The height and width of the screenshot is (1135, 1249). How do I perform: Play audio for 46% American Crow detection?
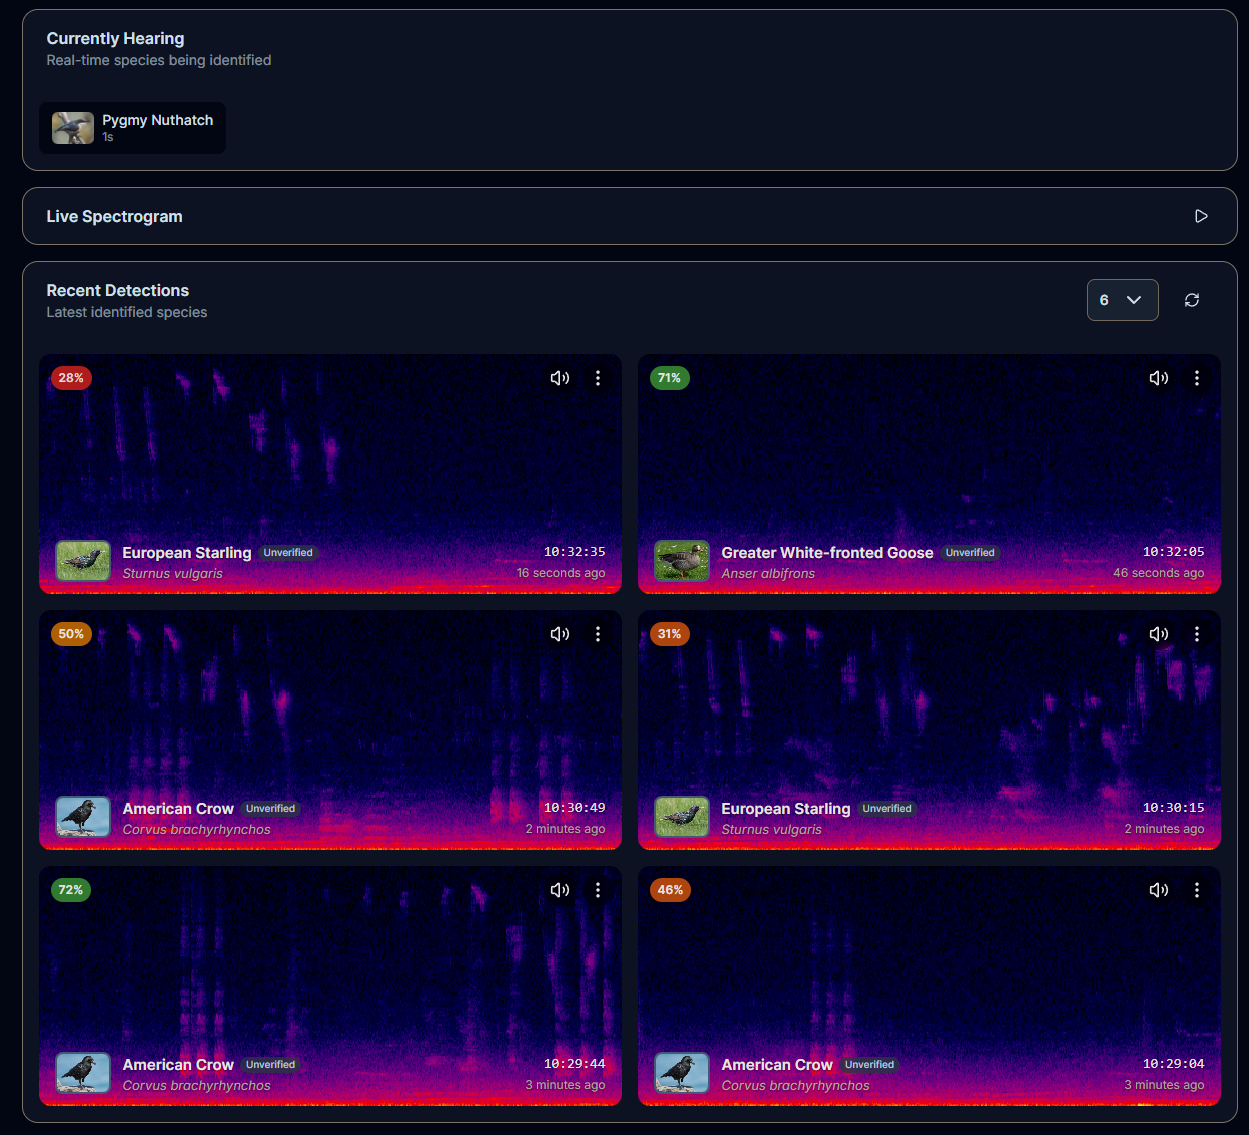(1158, 890)
